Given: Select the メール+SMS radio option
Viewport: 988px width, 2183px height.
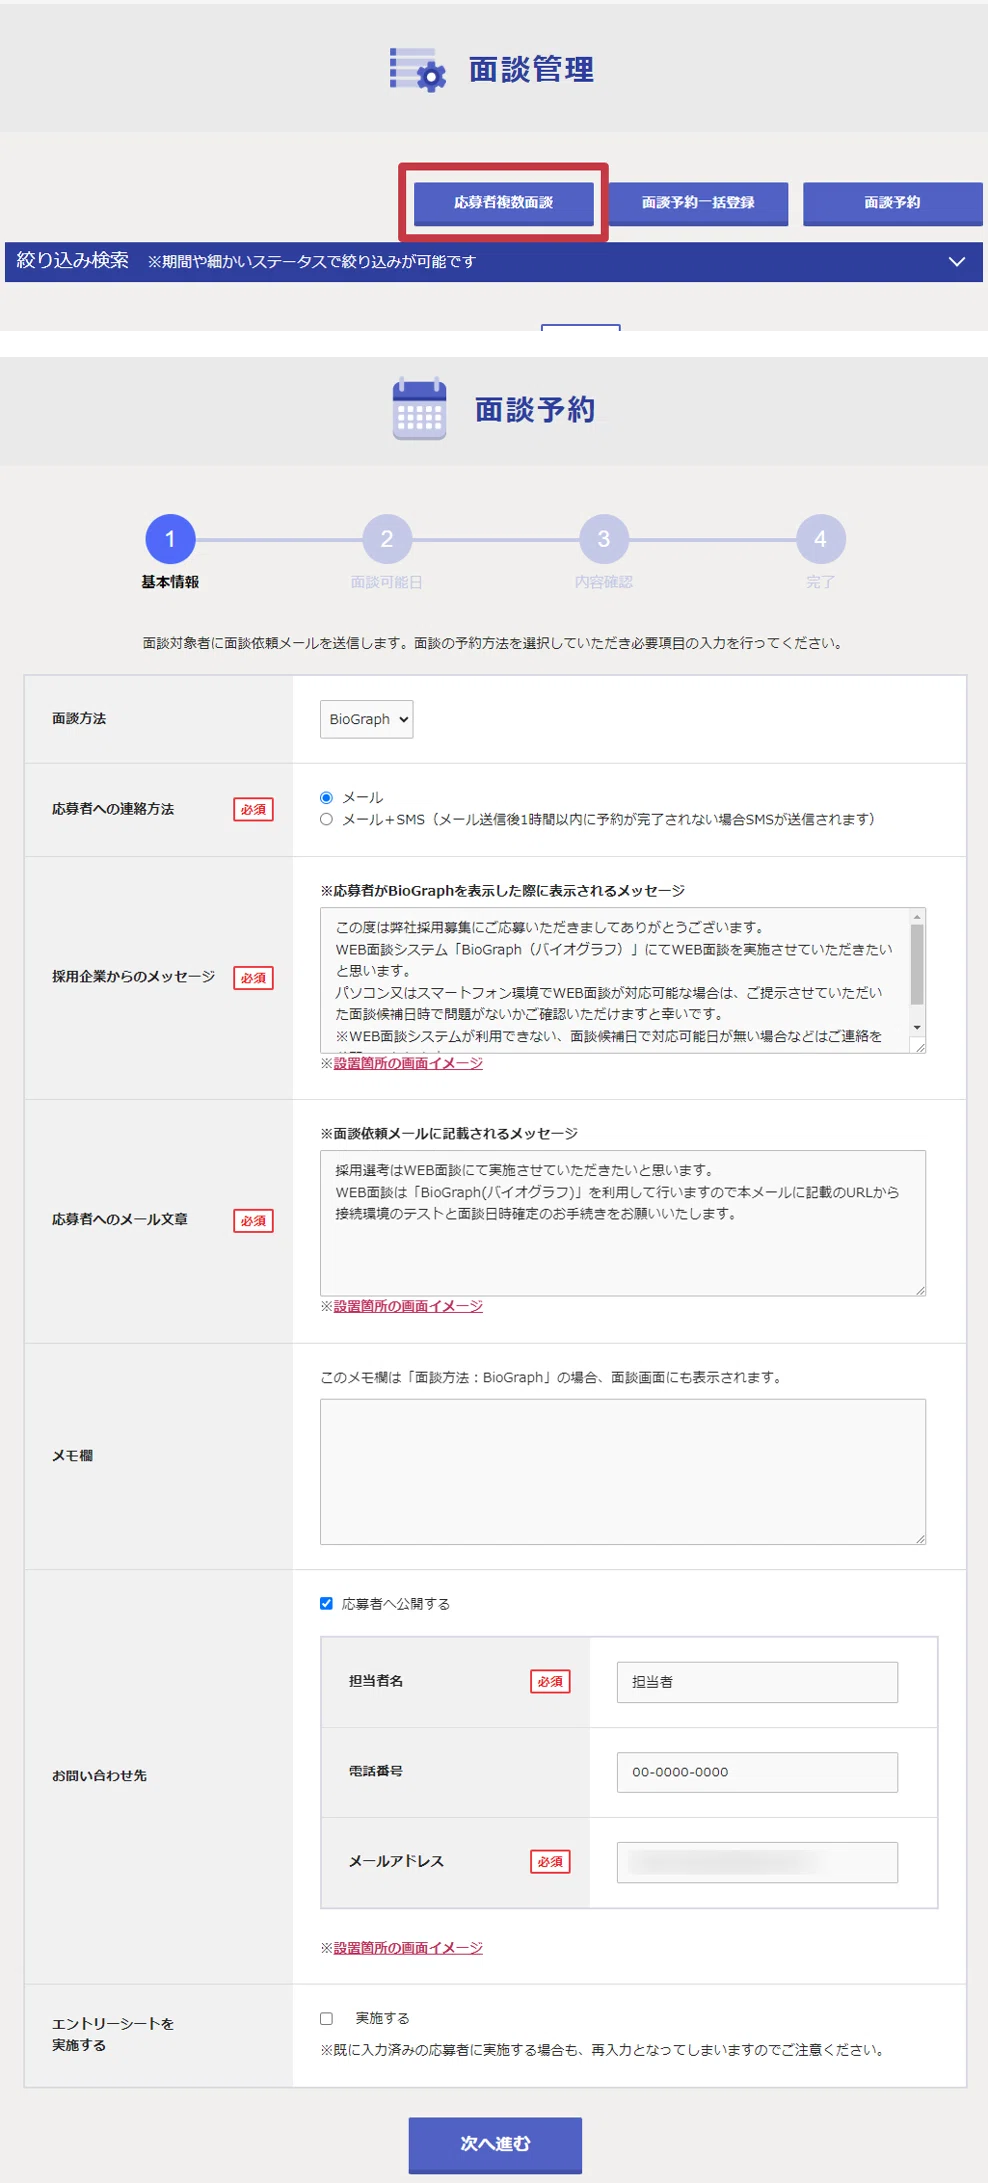Looking at the screenshot, I should (326, 819).
